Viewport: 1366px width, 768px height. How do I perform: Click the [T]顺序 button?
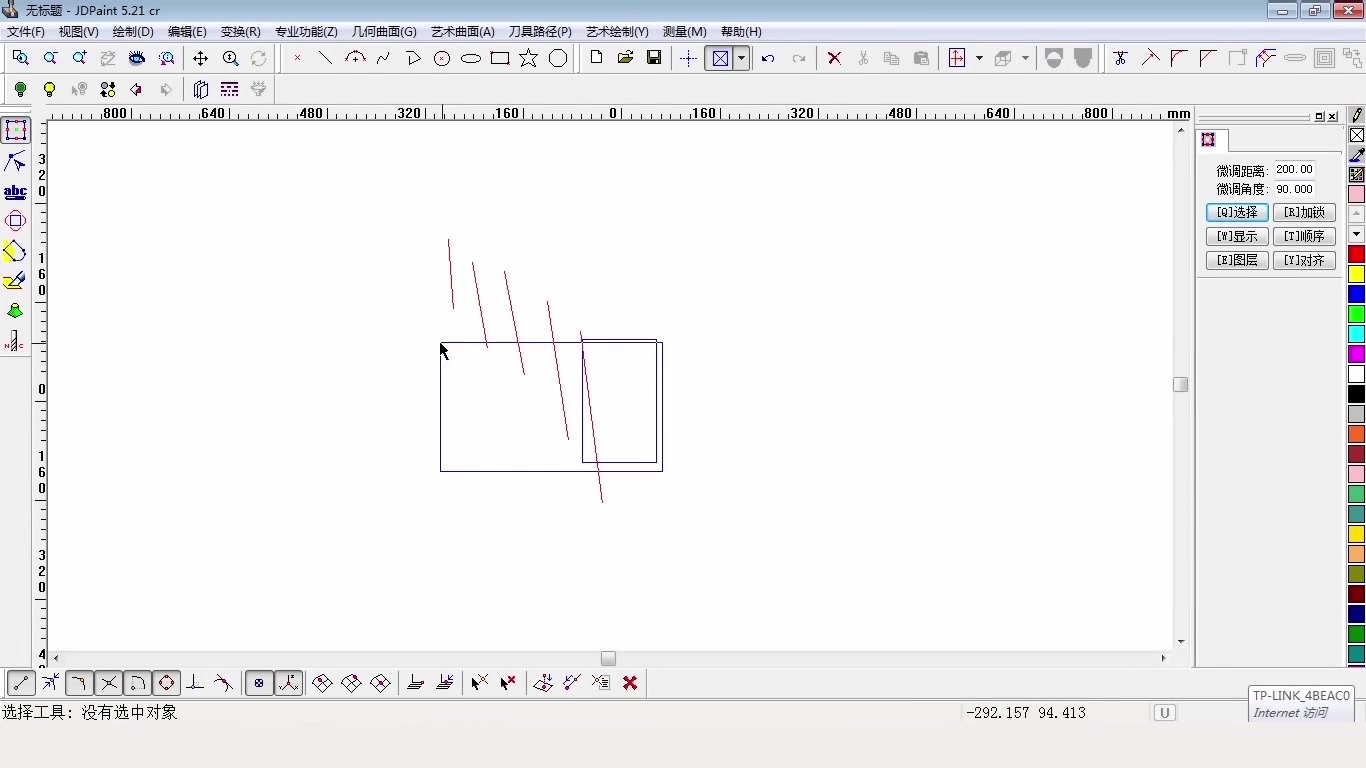[1304, 236]
